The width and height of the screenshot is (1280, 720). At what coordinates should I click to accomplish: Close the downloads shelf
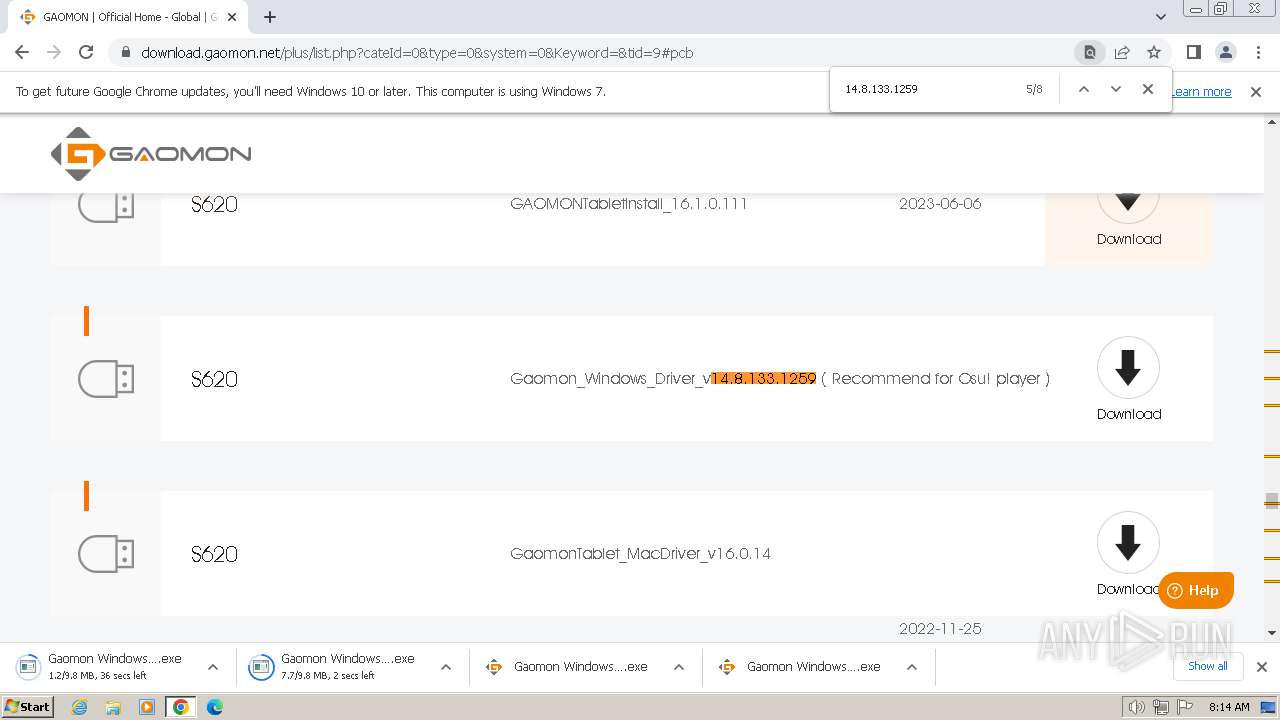point(1261,667)
